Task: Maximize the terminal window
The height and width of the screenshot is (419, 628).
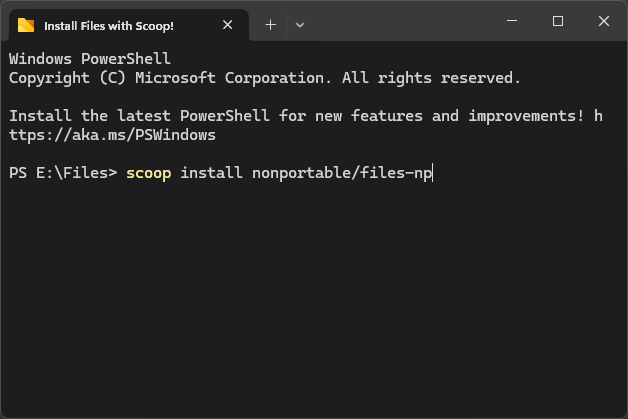Action: 558,21
